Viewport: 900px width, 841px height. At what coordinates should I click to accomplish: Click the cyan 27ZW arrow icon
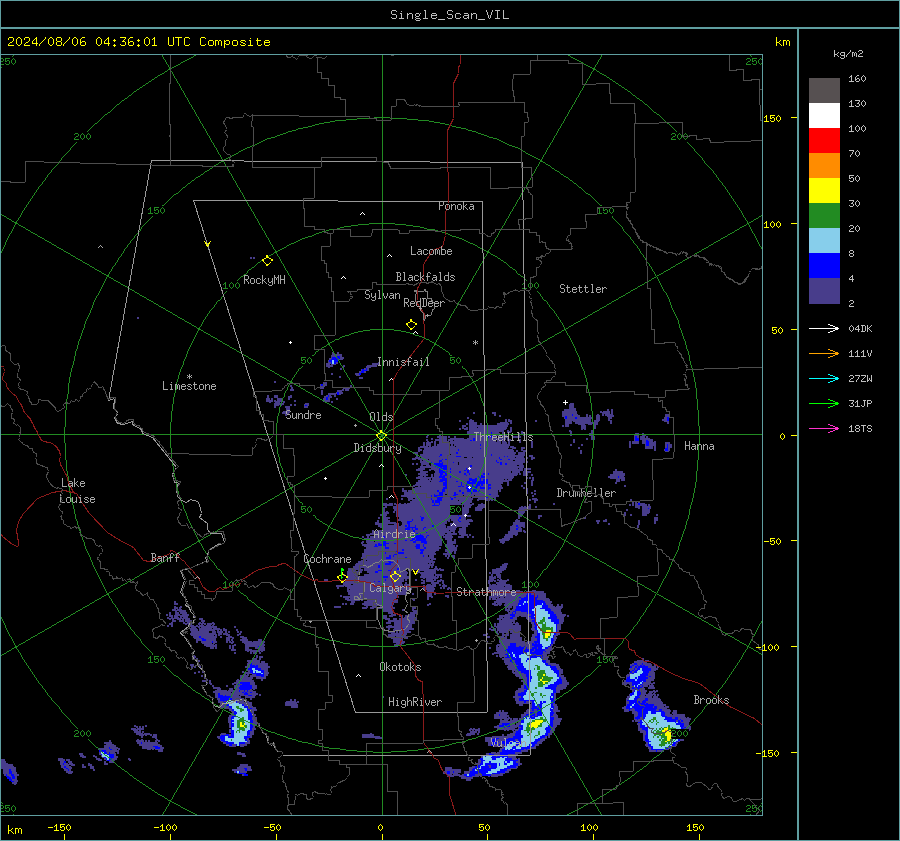pos(824,378)
